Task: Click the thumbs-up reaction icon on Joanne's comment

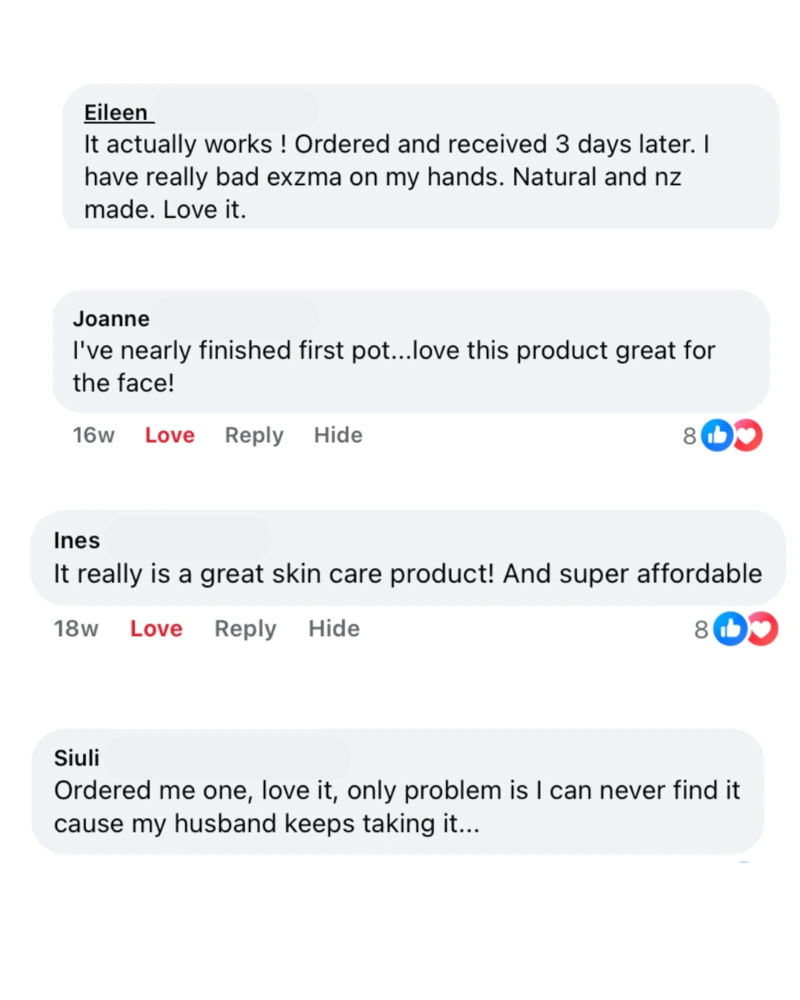Action: coord(717,435)
